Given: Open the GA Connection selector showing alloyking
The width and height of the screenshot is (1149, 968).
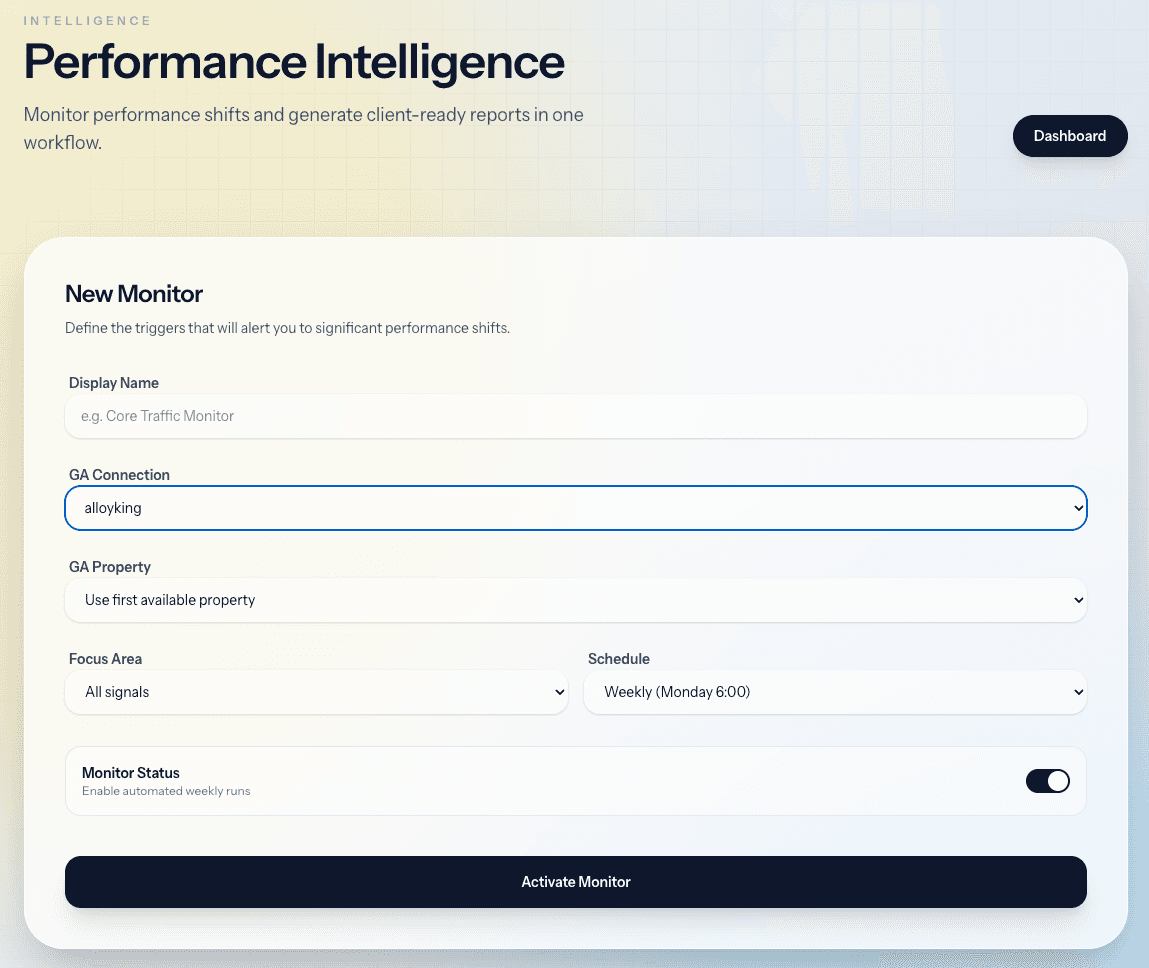Looking at the screenshot, I should point(575,508).
